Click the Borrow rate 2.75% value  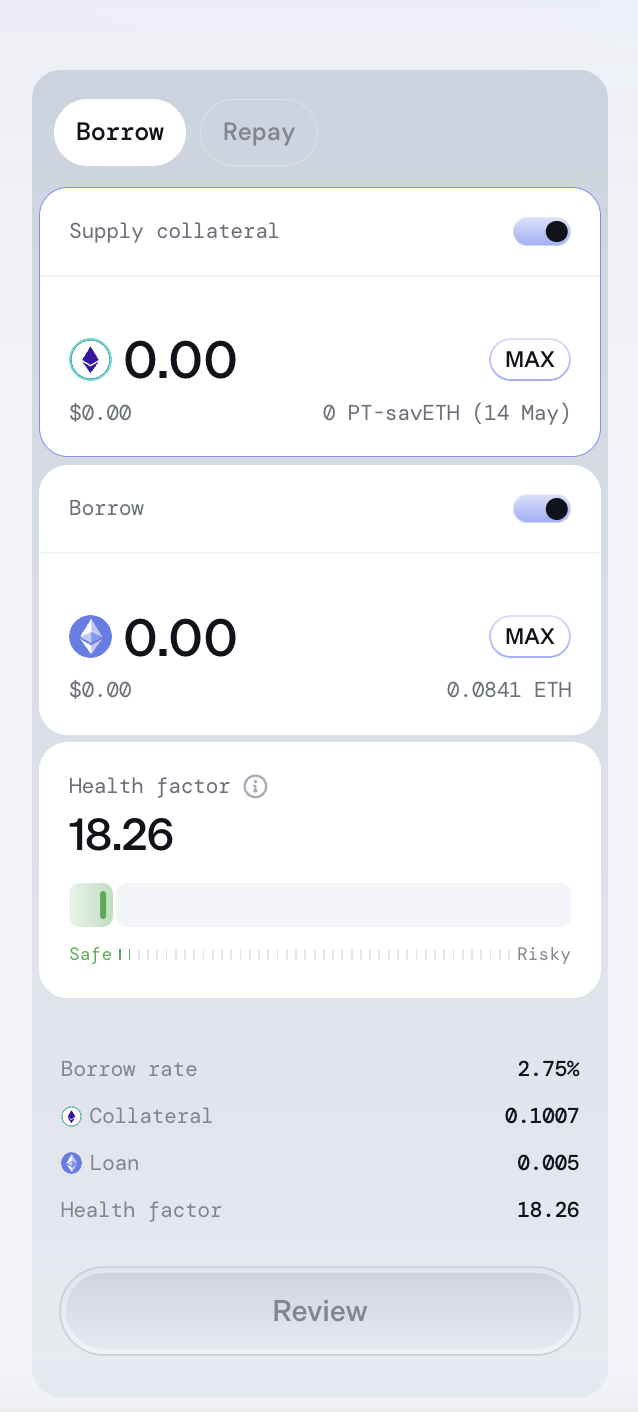[548, 1069]
